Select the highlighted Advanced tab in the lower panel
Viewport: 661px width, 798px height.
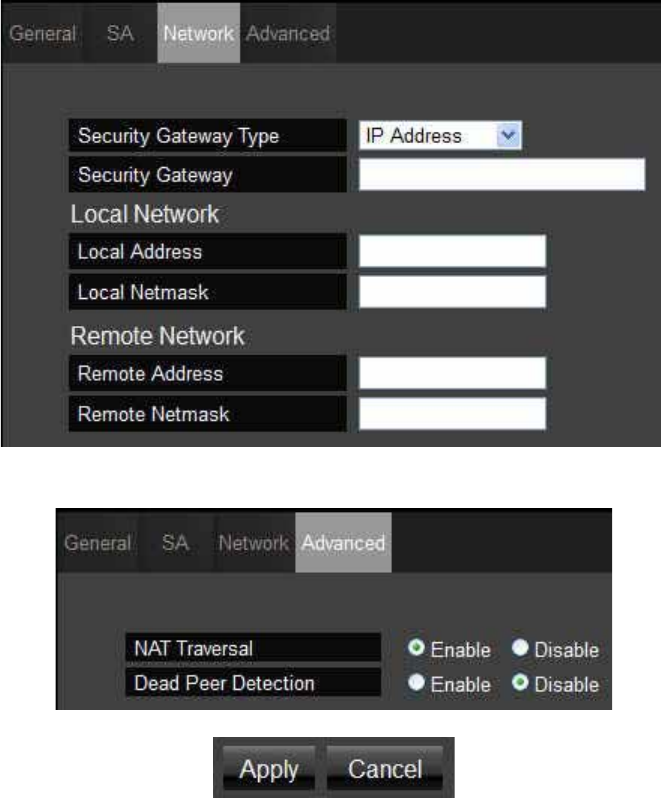pos(343,543)
